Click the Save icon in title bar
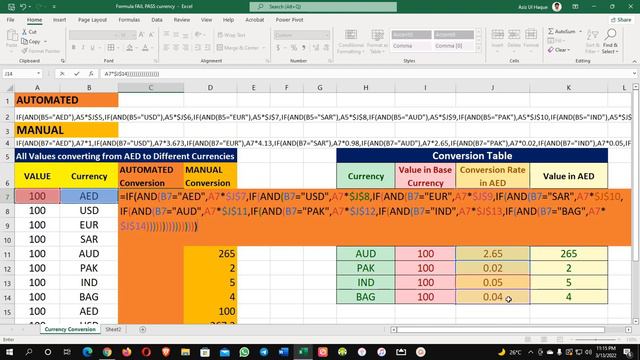 click(11, 7)
